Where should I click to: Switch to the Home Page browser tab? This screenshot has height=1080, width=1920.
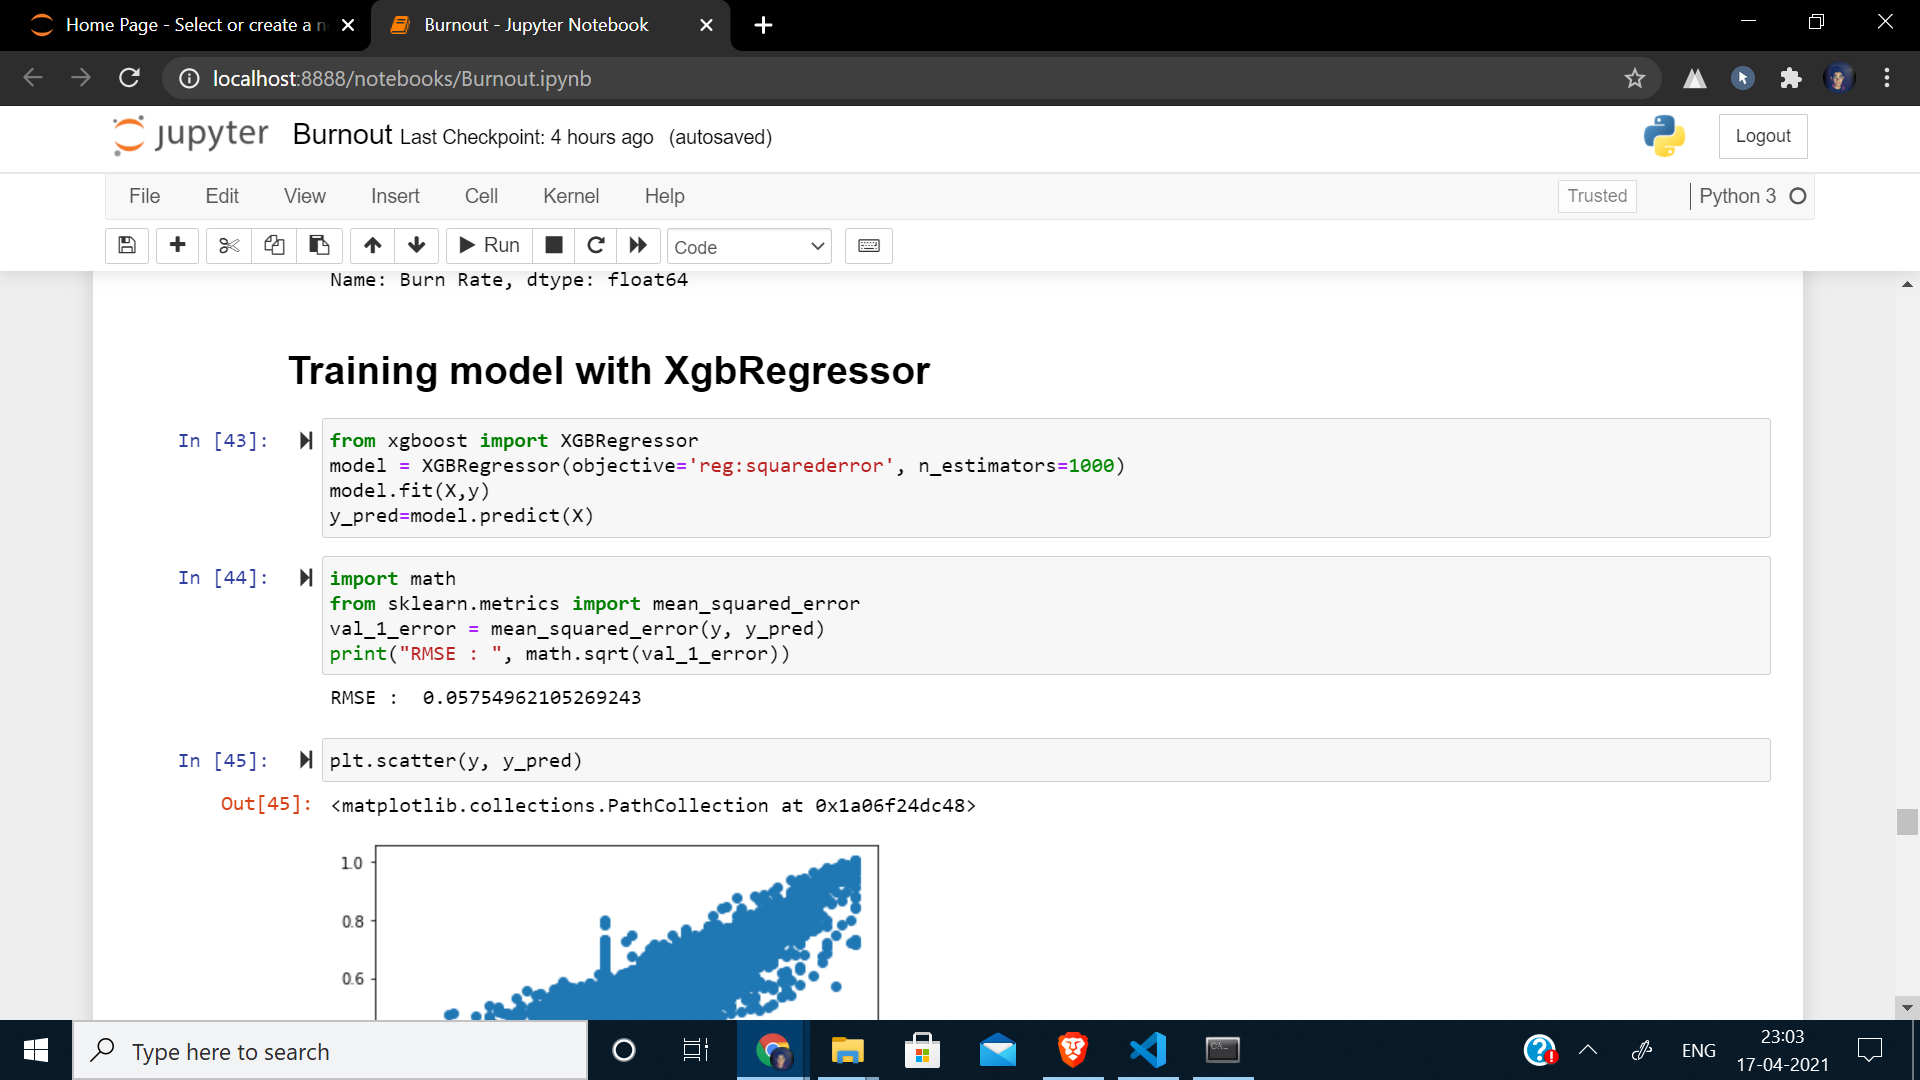point(190,25)
